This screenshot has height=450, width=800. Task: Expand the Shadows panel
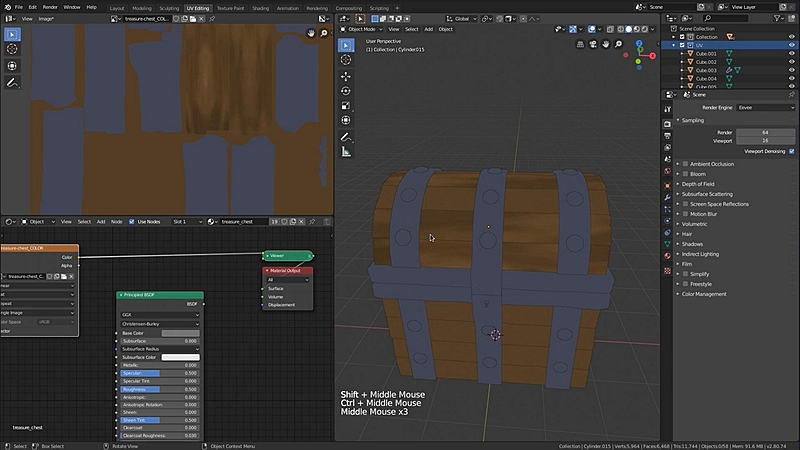[692, 244]
